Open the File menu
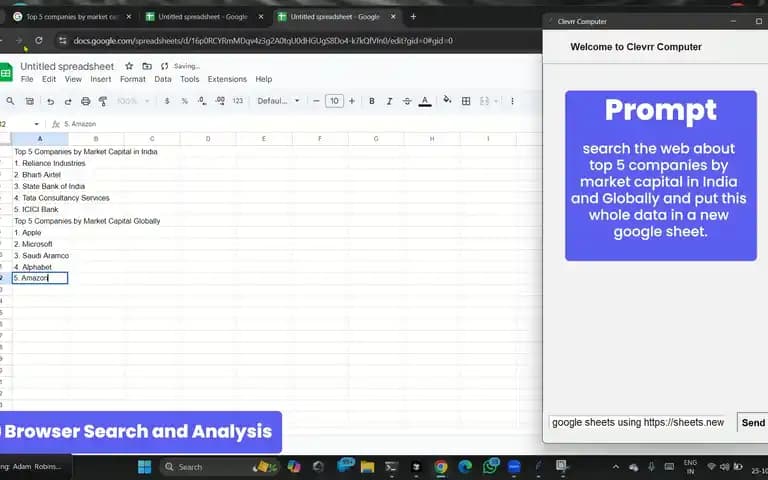 tap(27, 79)
